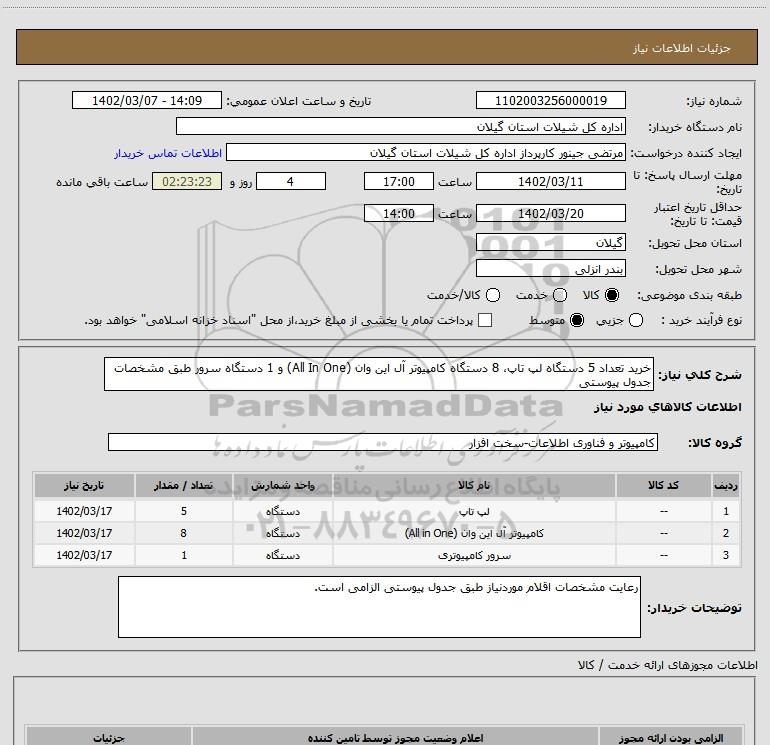Select the کامپیوتر آل این وان item cell

click(x=474, y=533)
